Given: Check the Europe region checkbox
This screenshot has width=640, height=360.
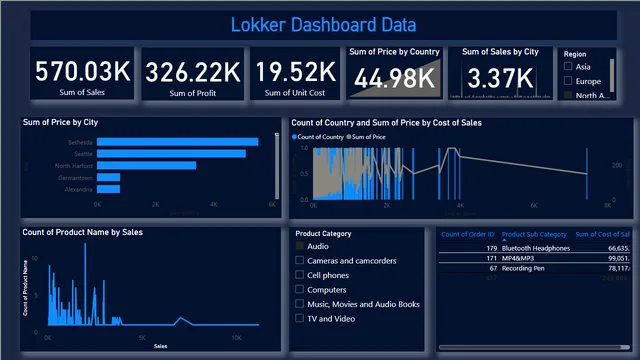Looking at the screenshot, I should (568, 81).
